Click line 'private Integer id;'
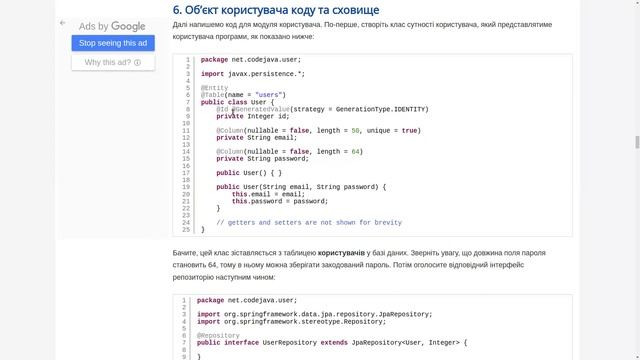The width and height of the screenshot is (640, 360). coord(253,116)
